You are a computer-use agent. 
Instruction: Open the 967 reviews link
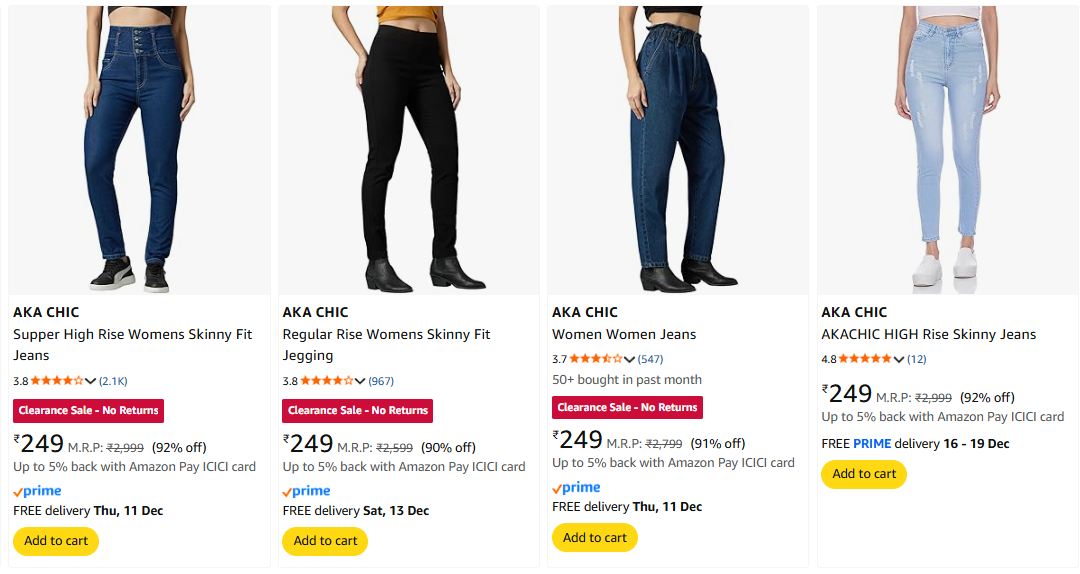tap(382, 381)
